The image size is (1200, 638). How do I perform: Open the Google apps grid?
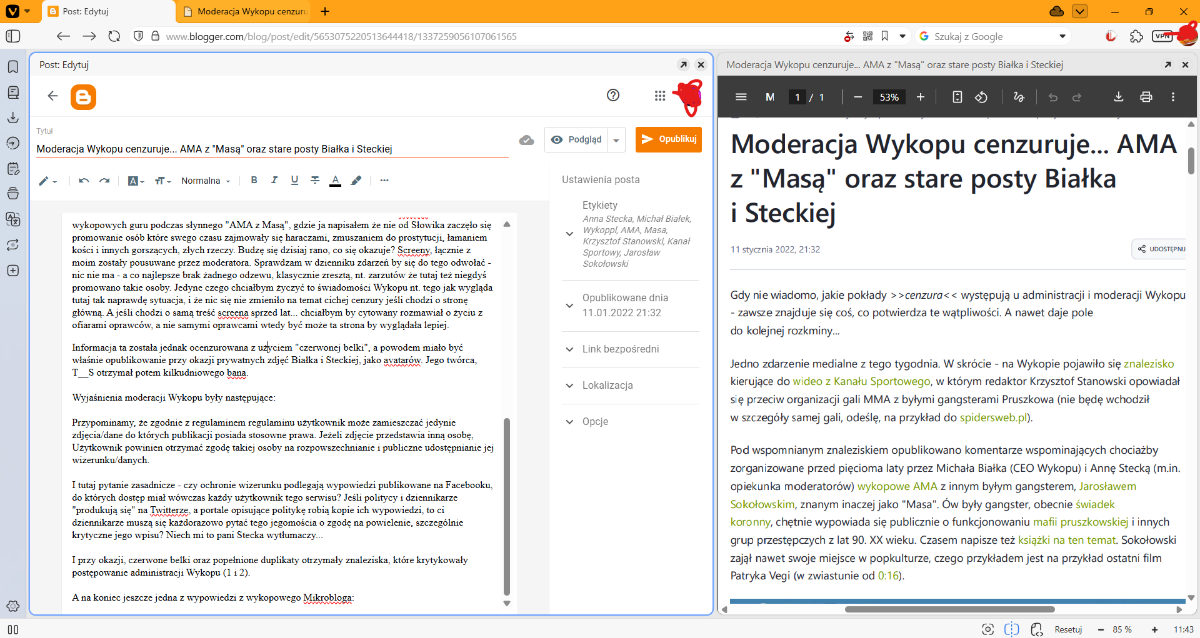click(660, 96)
